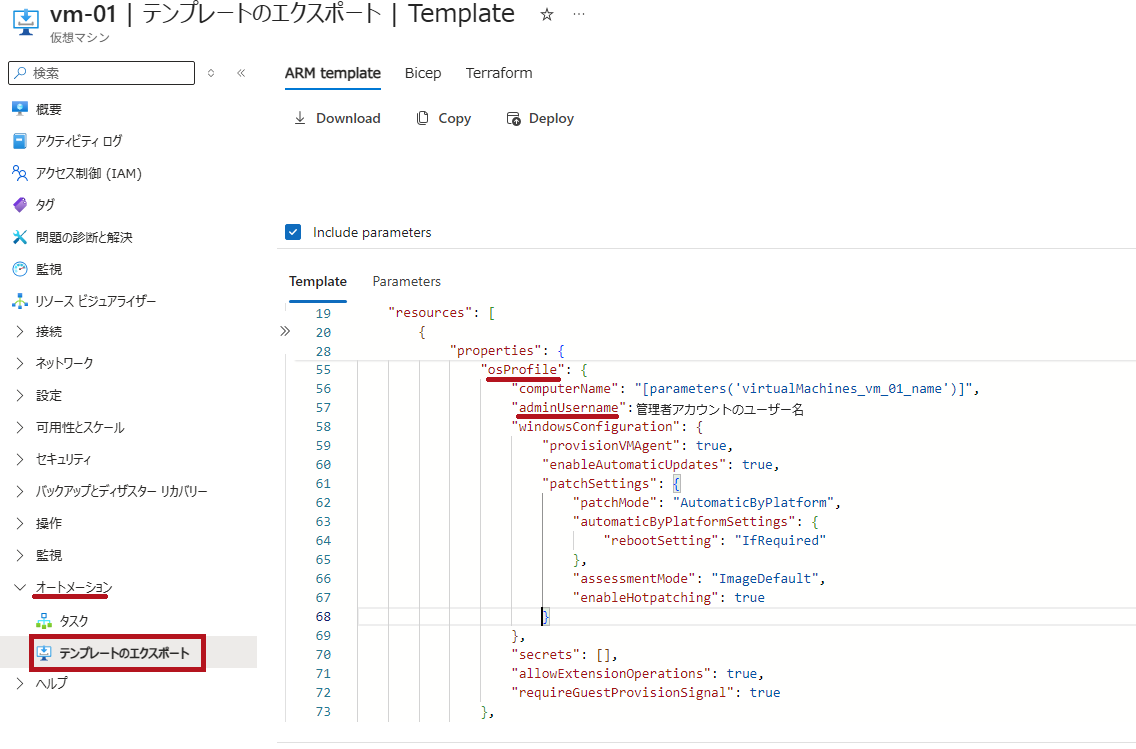Click the Download arrow icon
Viewport: 1136px width, 749px height.
coord(300,118)
